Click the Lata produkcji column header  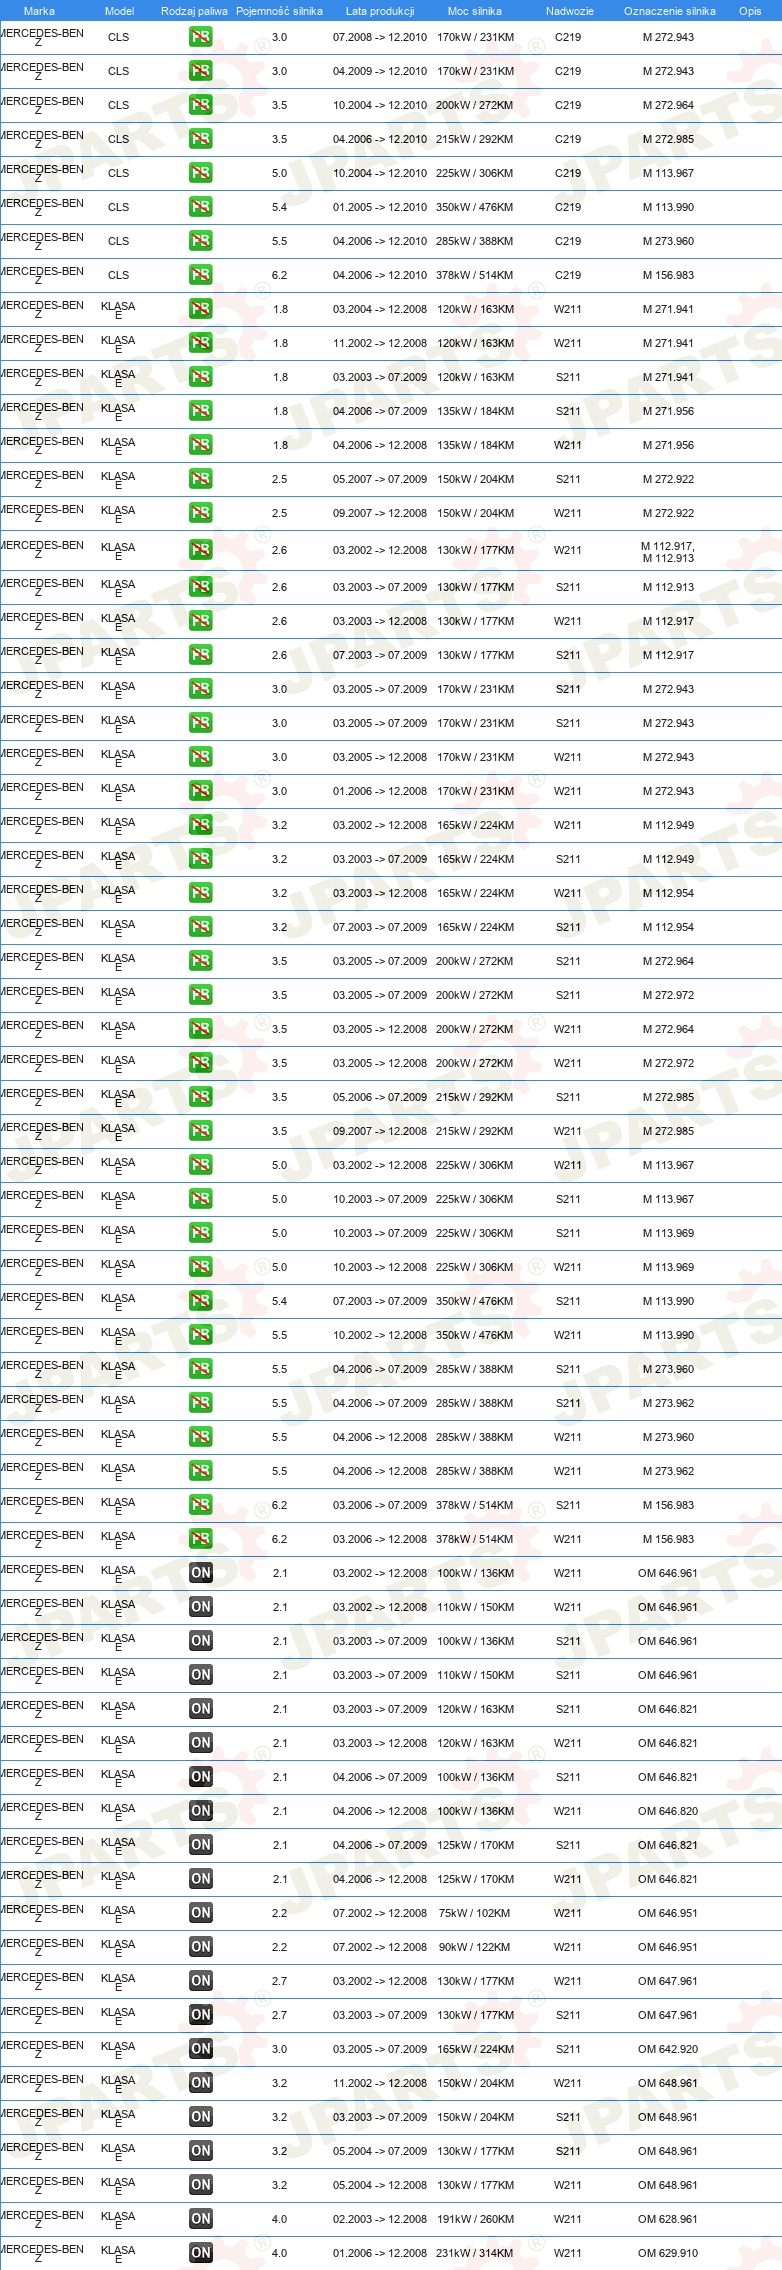tap(380, 11)
